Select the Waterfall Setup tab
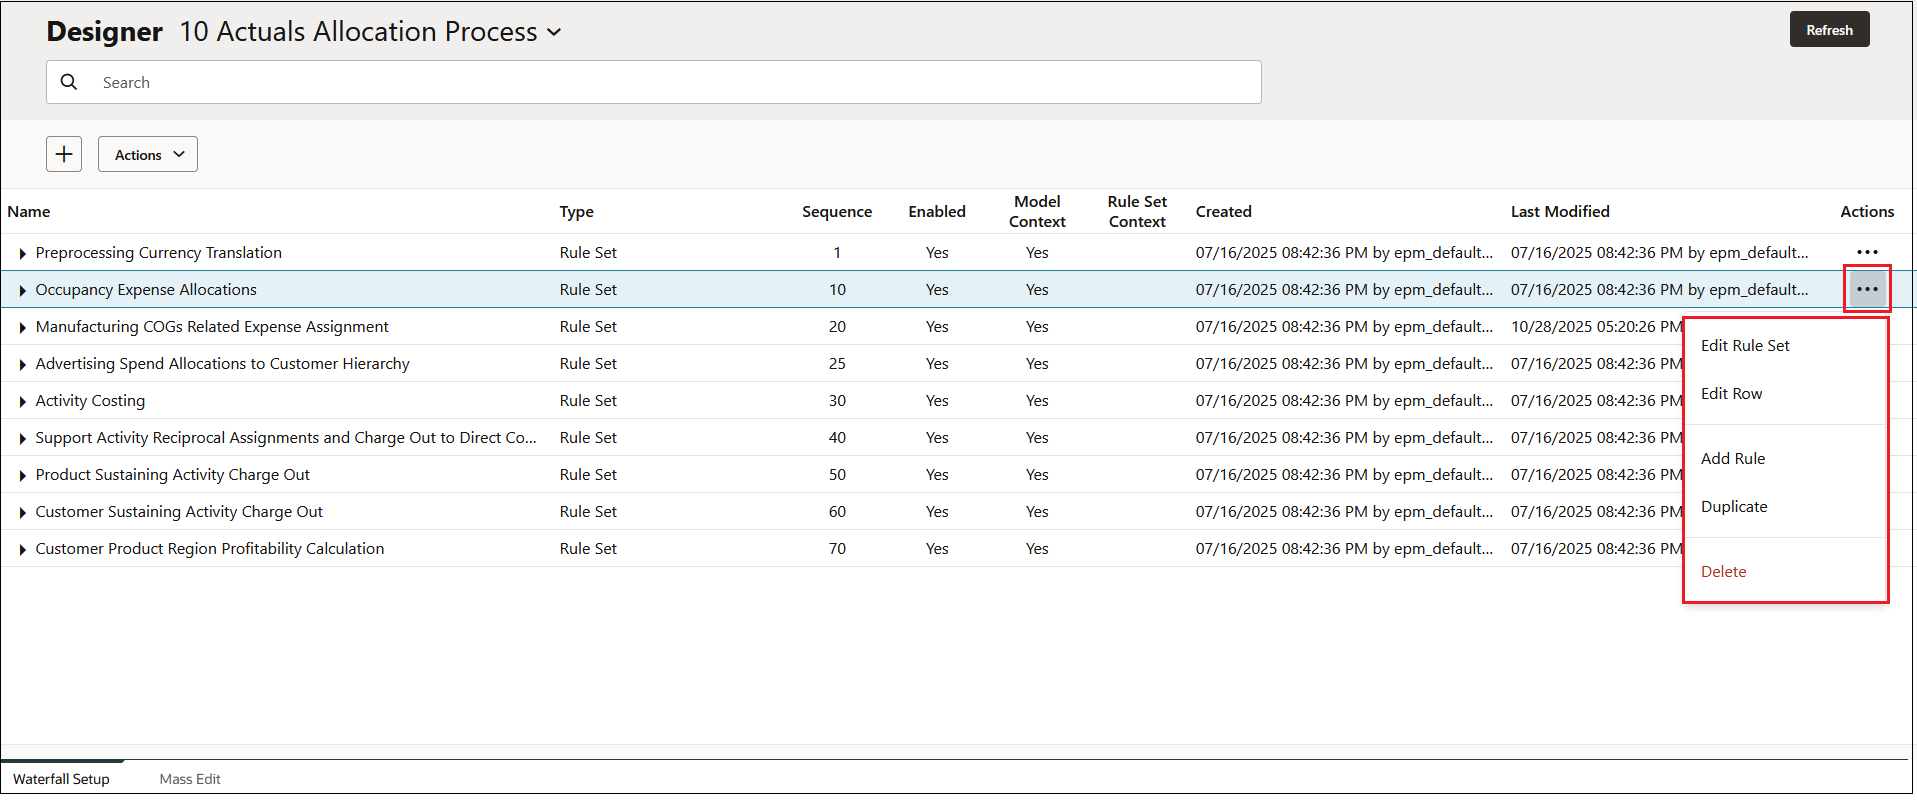This screenshot has width=1917, height=800. click(x=61, y=779)
